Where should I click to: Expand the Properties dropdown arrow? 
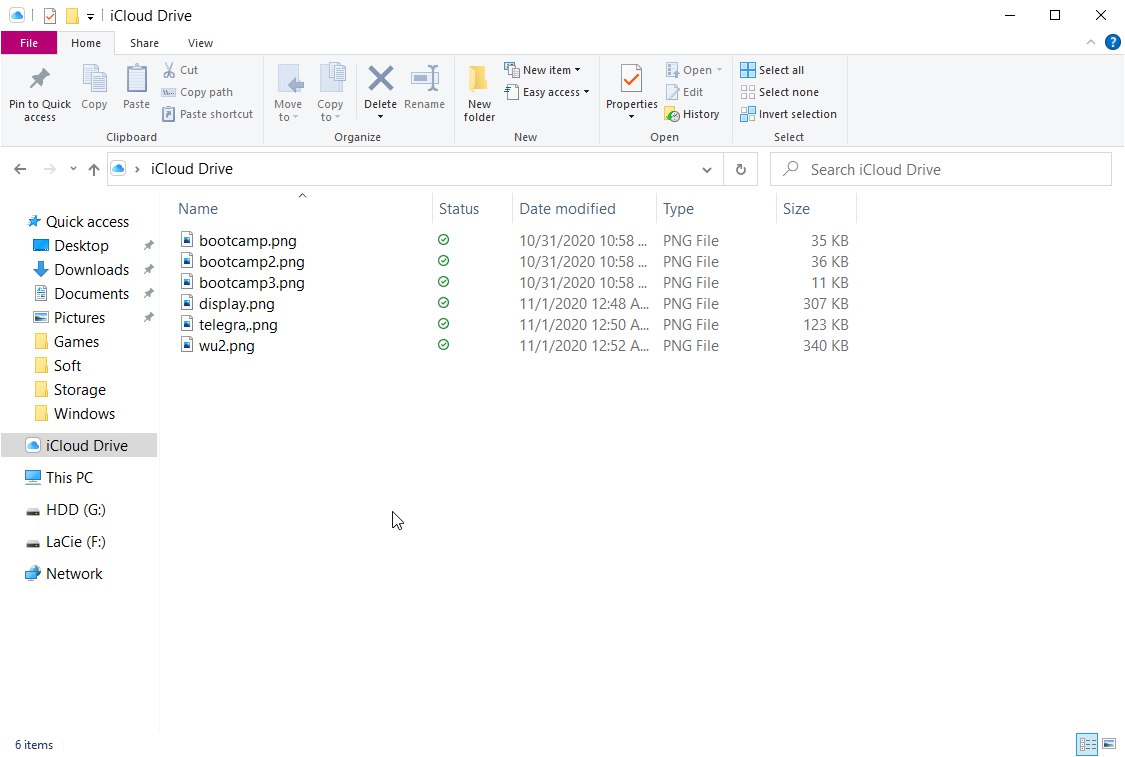pyautogui.click(x=631, y=117)
